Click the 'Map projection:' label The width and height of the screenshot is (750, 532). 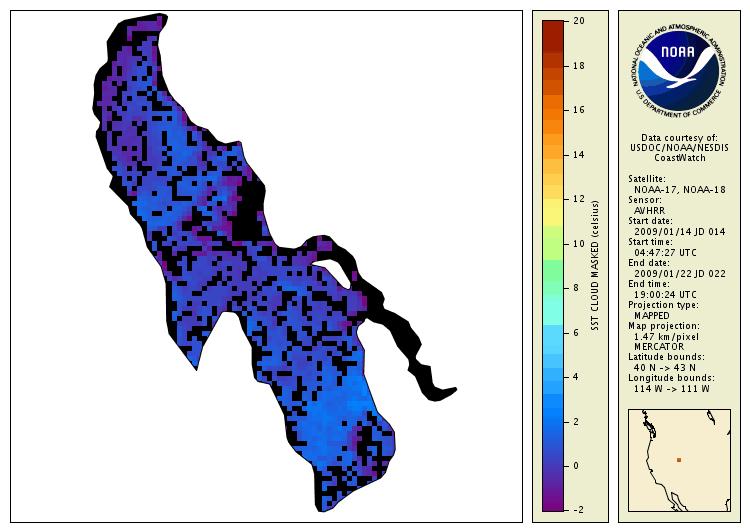tap(663, 326)
